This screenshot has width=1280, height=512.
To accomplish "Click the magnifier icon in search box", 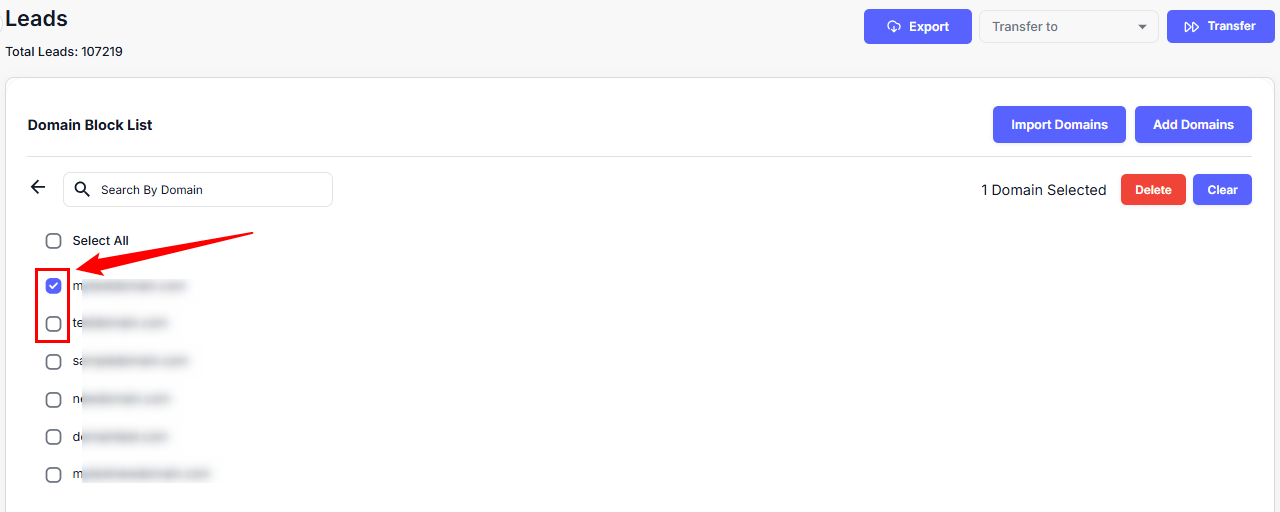I will coord(82,190).
